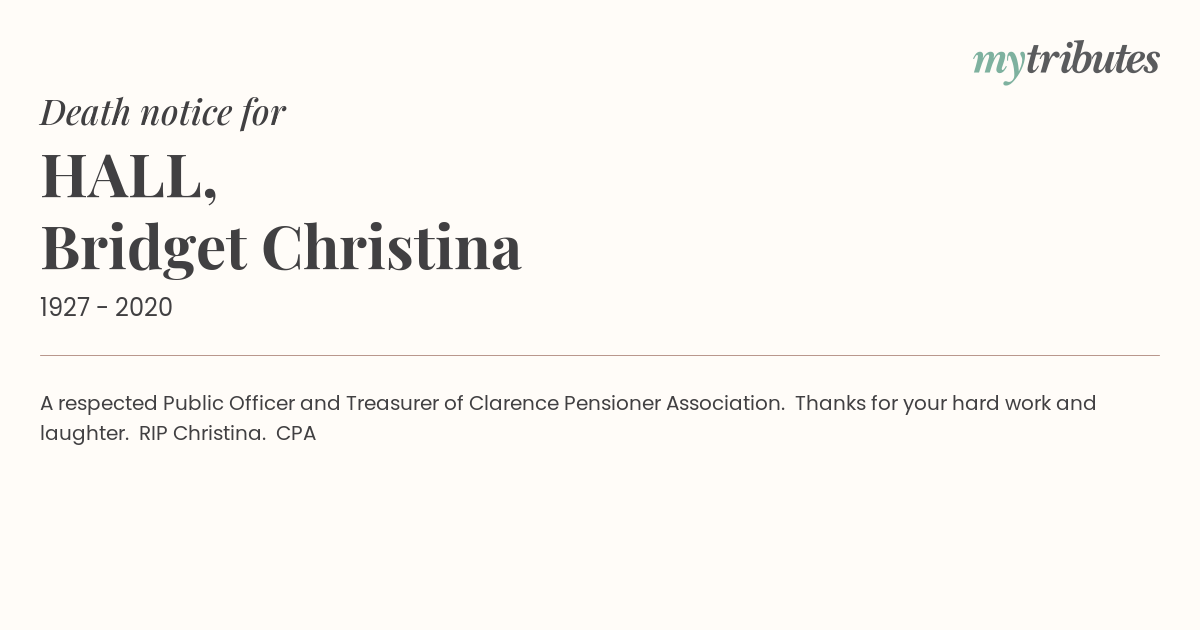Select the "Death notice for" italic heading
Image resolution: width=1200 pixels, height=630 pixels.
click(x=163, y=112)
